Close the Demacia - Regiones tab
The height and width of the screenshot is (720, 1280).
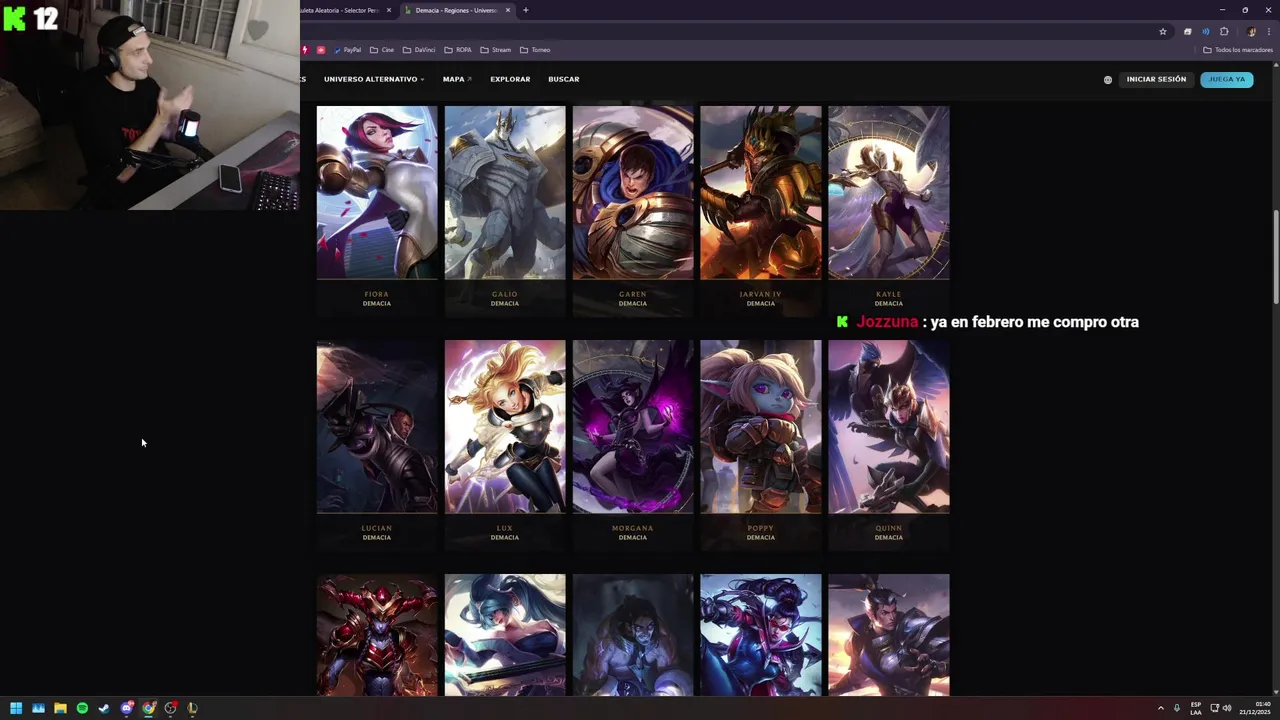tap(508, 10)
